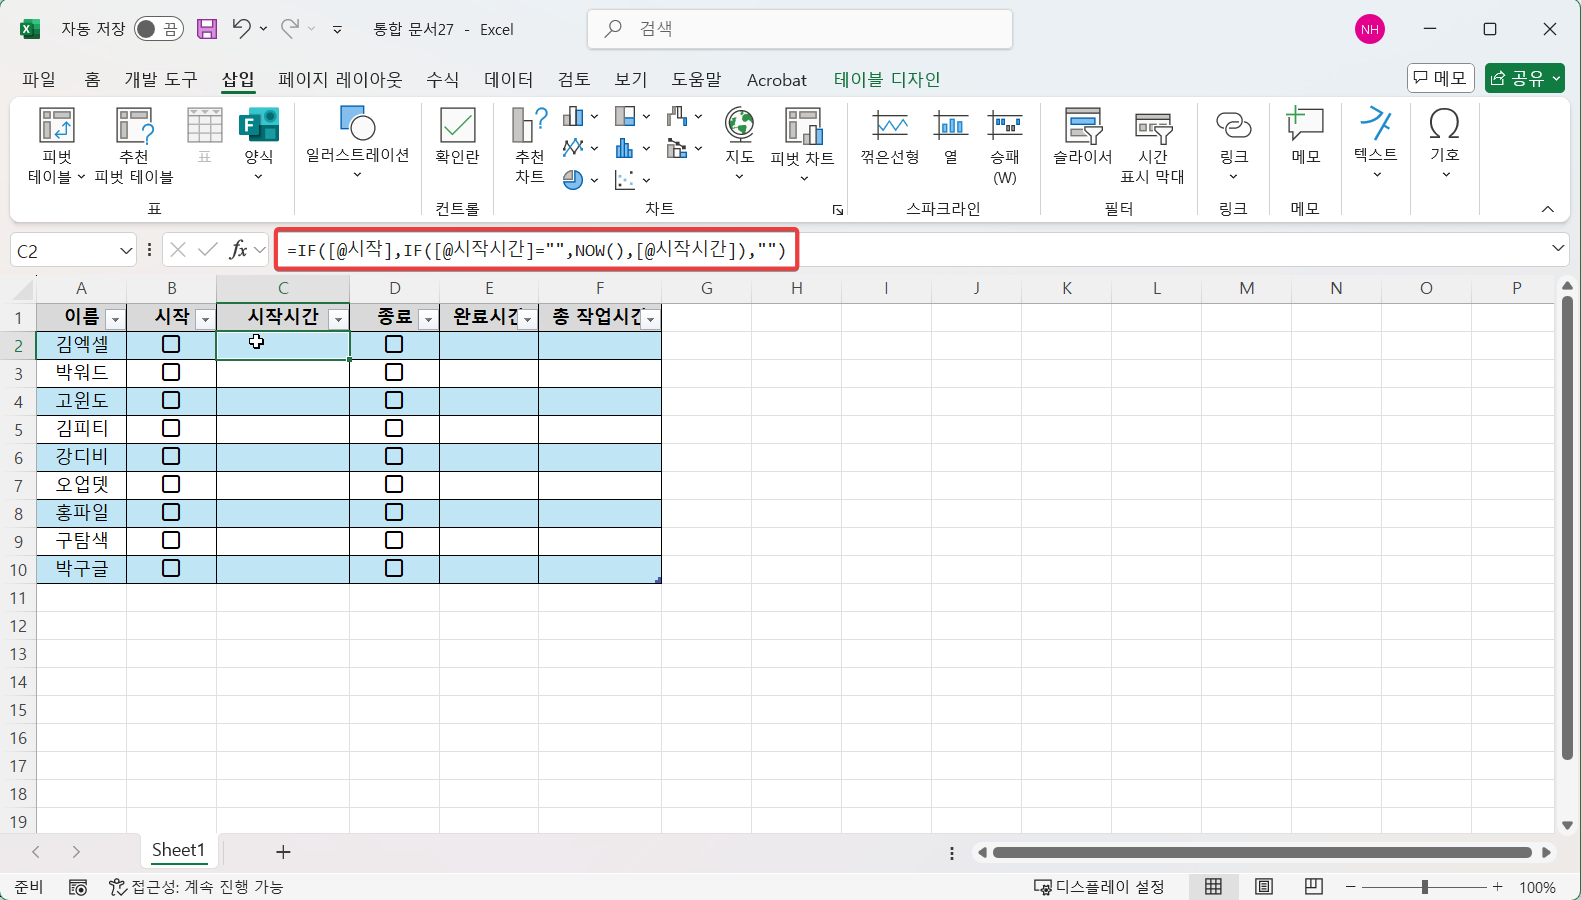Insert a column or bar chart
1581x900 pixels.
click(x=580, y=117)
